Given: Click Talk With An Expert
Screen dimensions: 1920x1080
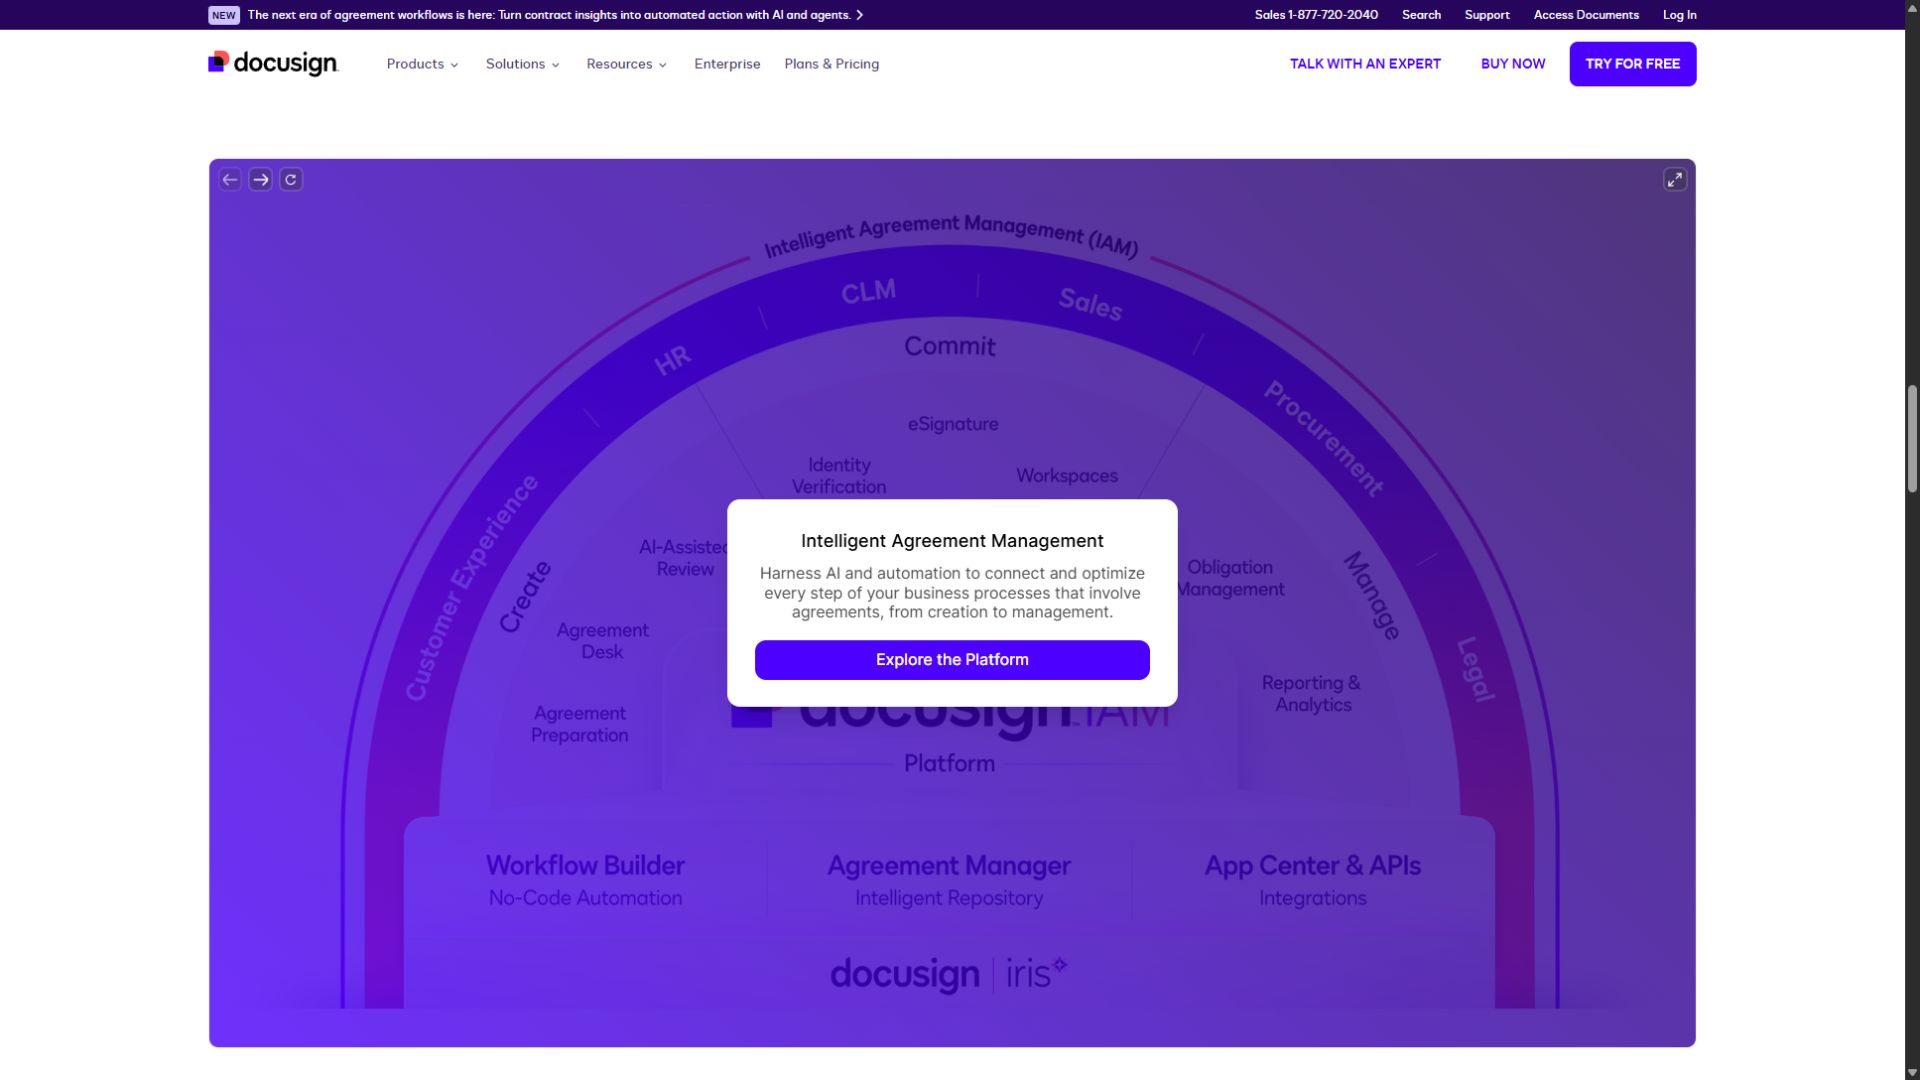Looking at the screenshot, I should 1365,64.
